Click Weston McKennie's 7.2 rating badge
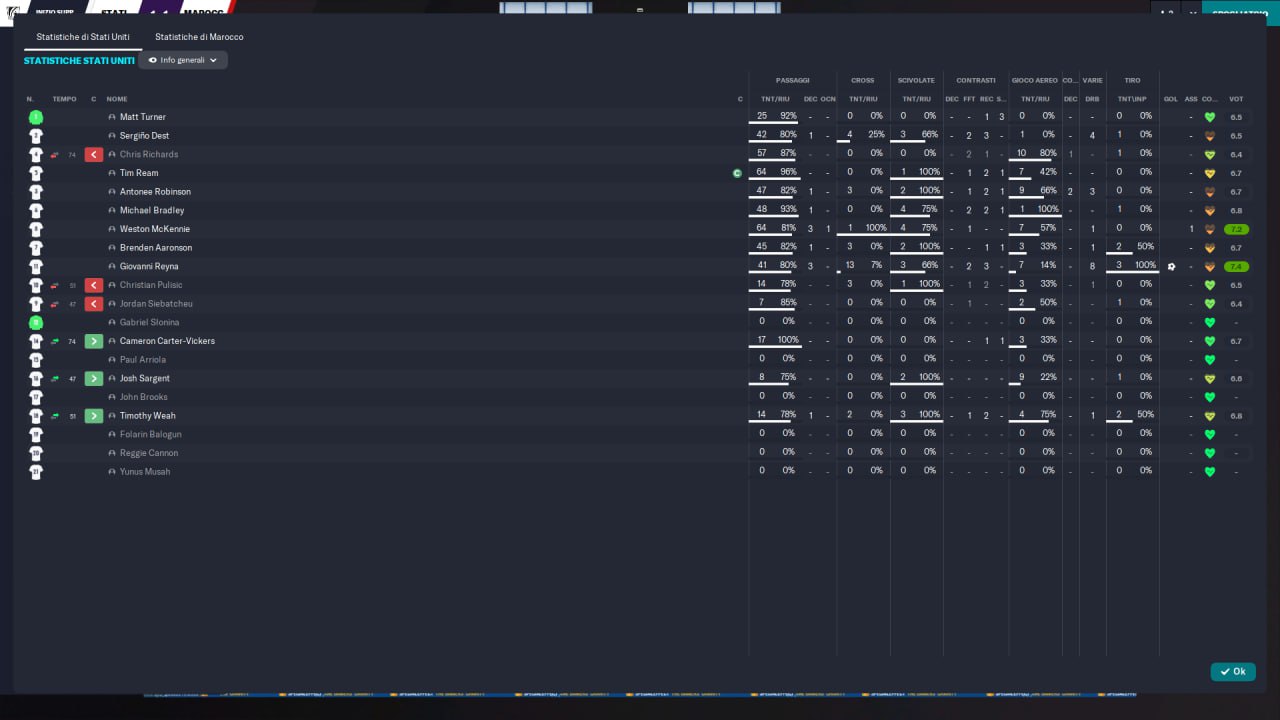The width and height of the screenshot is (1280, 720). 1236,229
